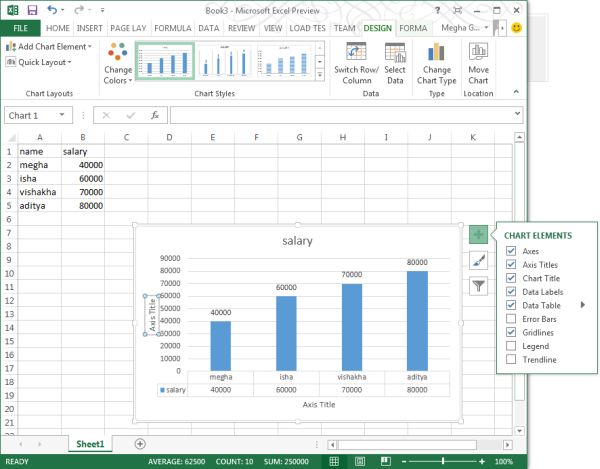Viewport: 600px width, 469px height.
Task: Select cell A4 vishakha
Action: [39, 192]
